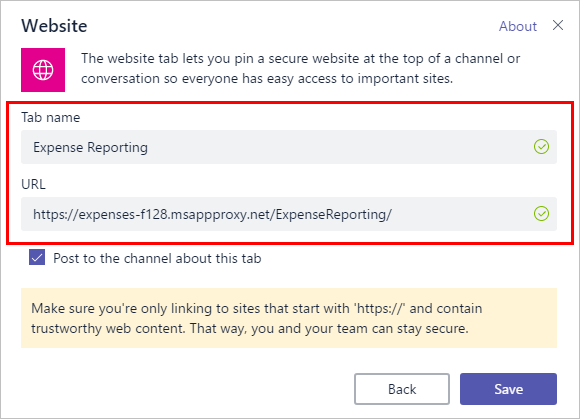Click the URL input field
580x419 pixels.
click(289, 214)
